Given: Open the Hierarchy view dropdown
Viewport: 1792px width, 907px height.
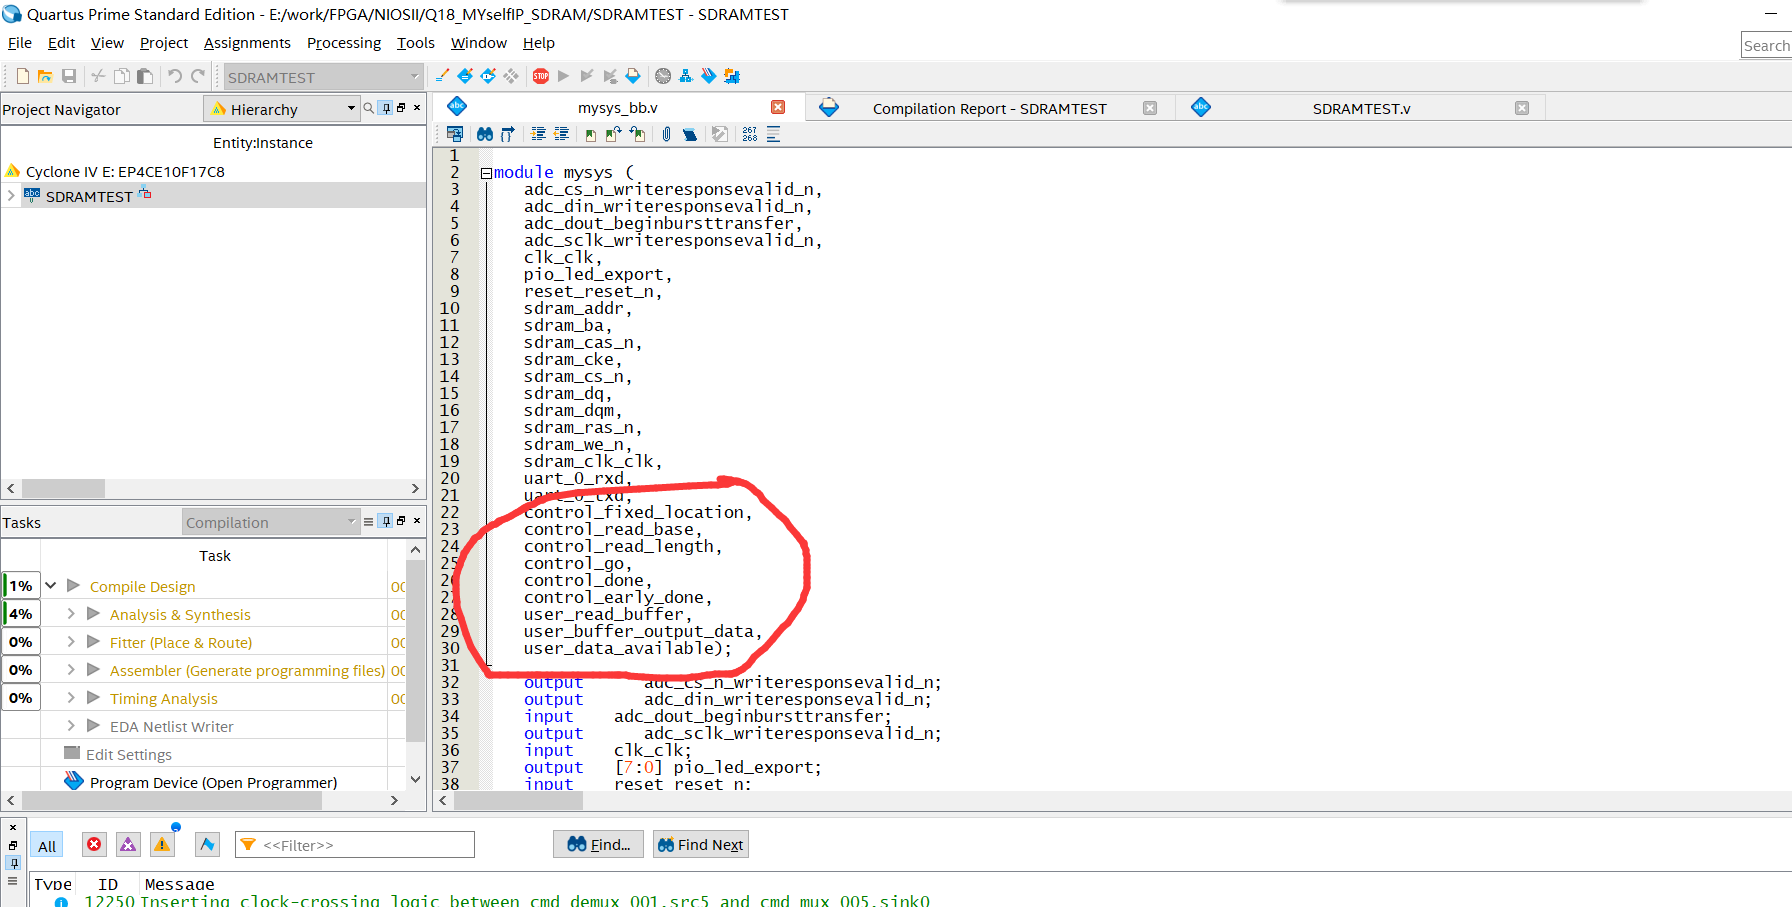Looking at the screenshot, I should pyautogui.click(x=351, y=108).
